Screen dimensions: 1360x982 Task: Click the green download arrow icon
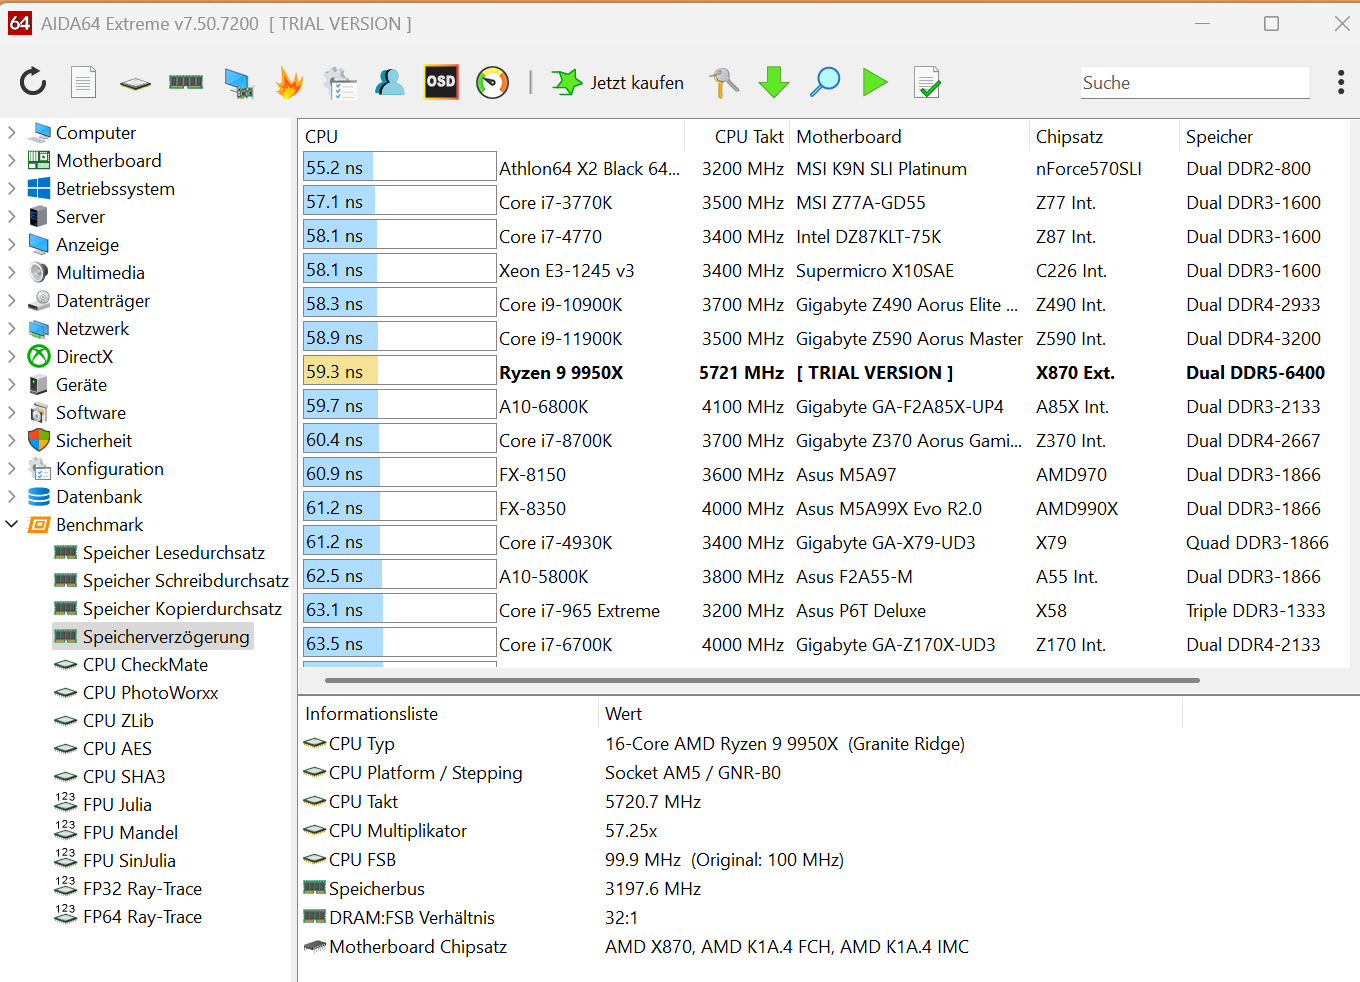coord(774,82)
